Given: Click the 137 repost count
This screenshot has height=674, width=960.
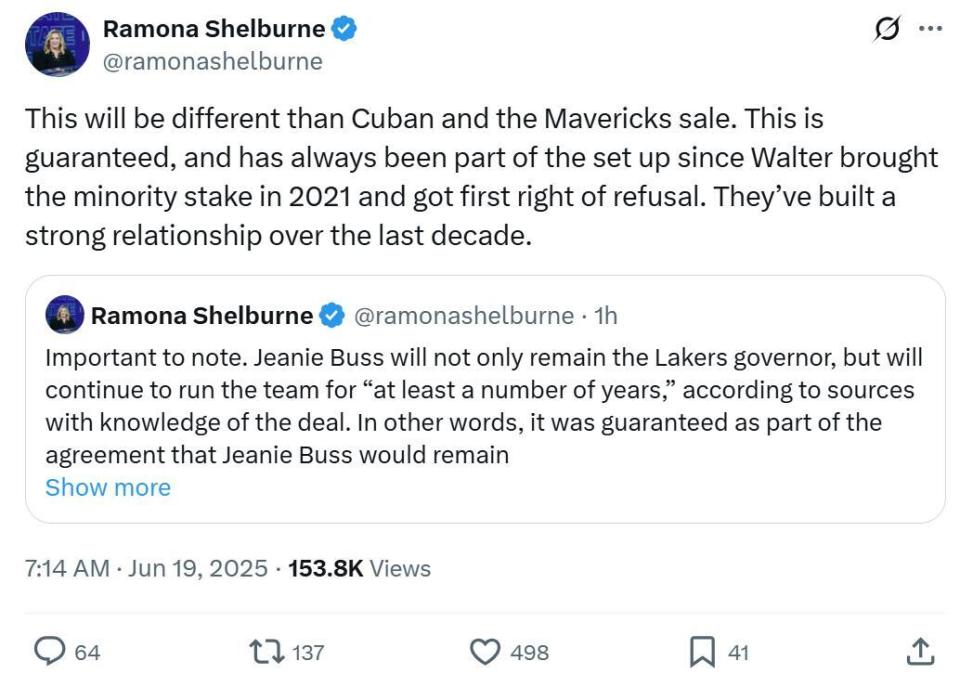Looking at the screenshot, I should [308, 653].
